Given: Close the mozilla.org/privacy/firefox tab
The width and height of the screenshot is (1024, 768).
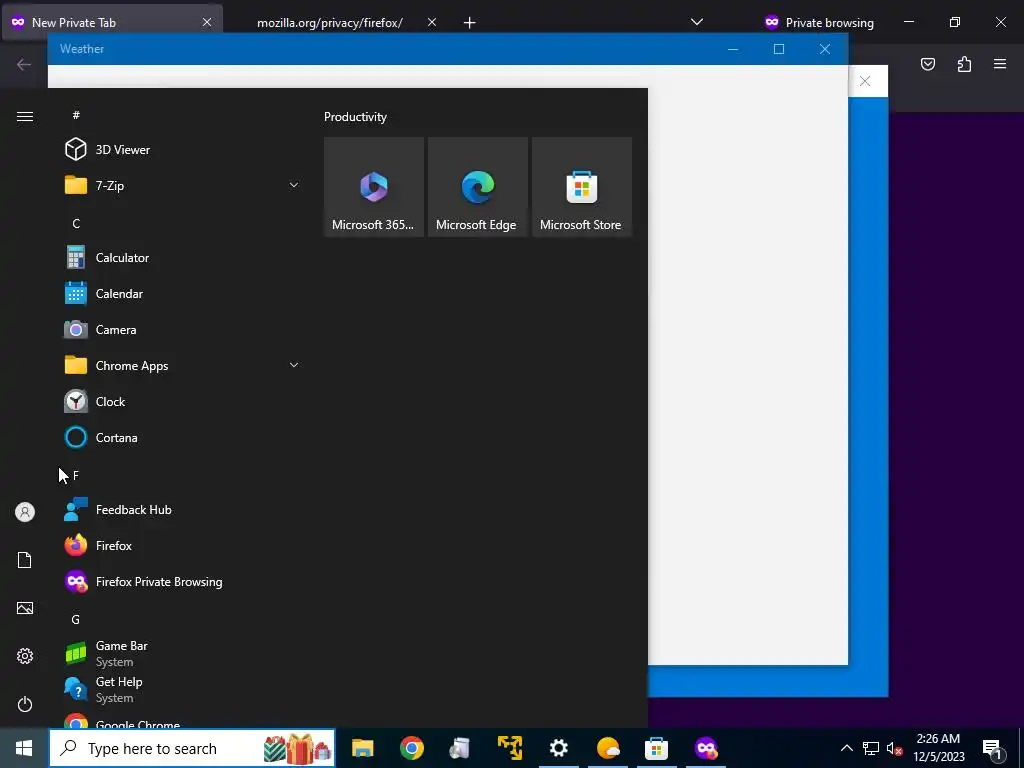Looking at the screenshot, I should (432, 22).
